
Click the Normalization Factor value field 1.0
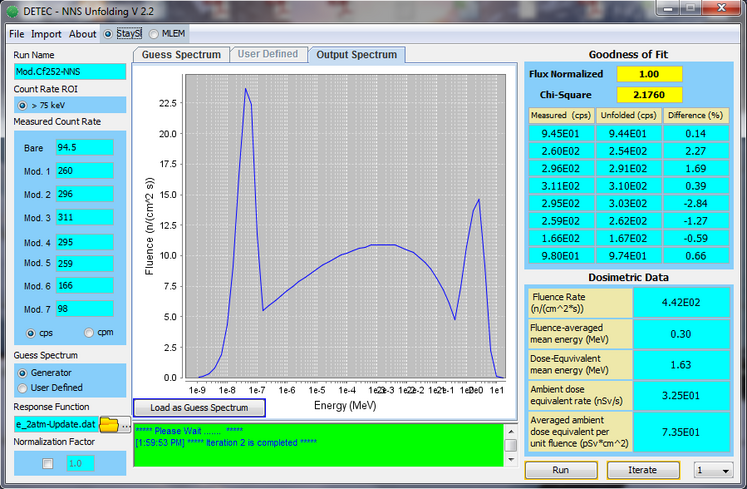(80, 463)
